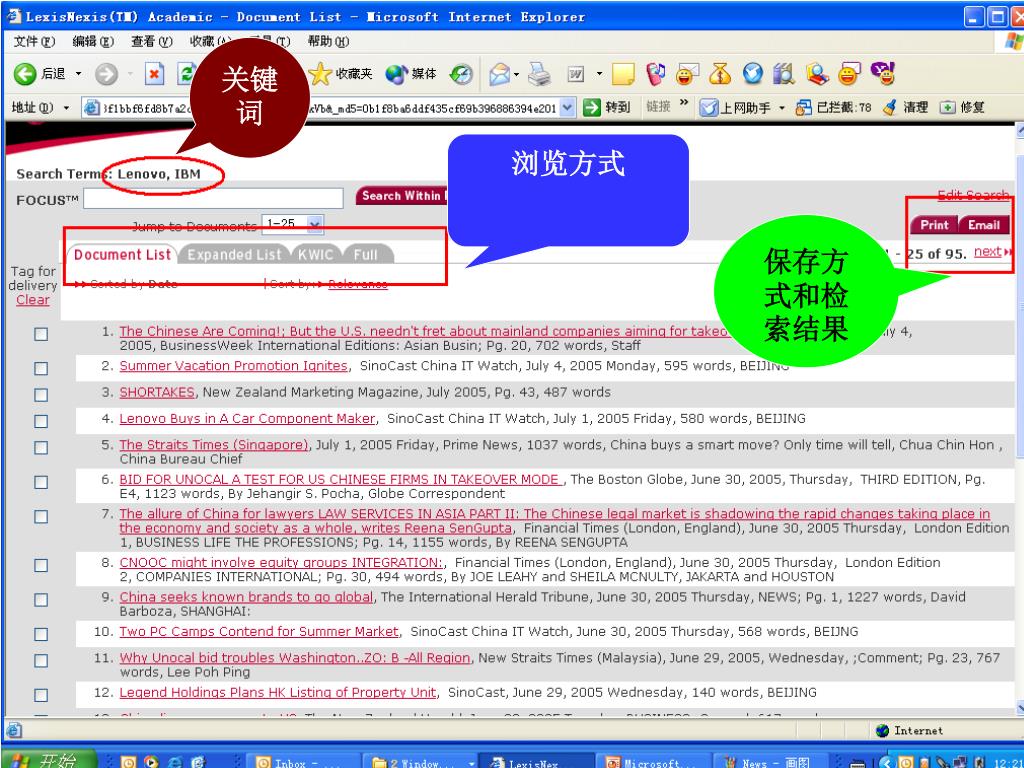
Task: Tag Legend Holdings Plans HK checkbox
Action: (41, 695)
